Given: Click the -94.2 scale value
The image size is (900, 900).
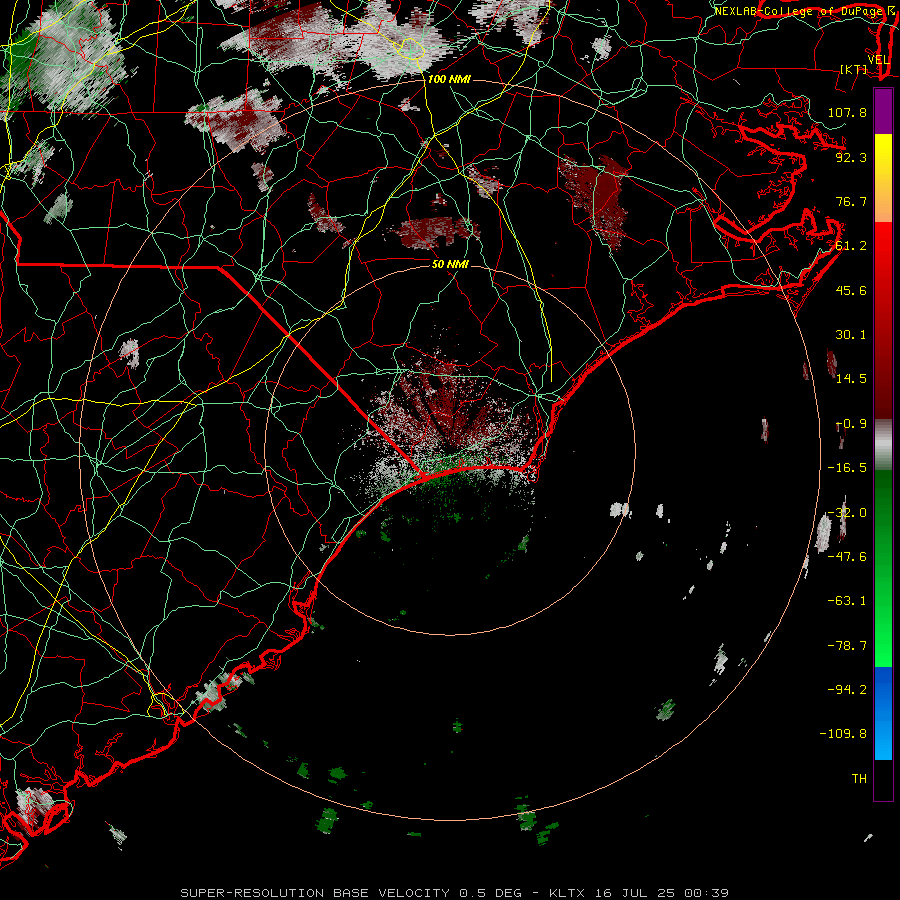Looking at the screenshot, I should click(847, 690).
